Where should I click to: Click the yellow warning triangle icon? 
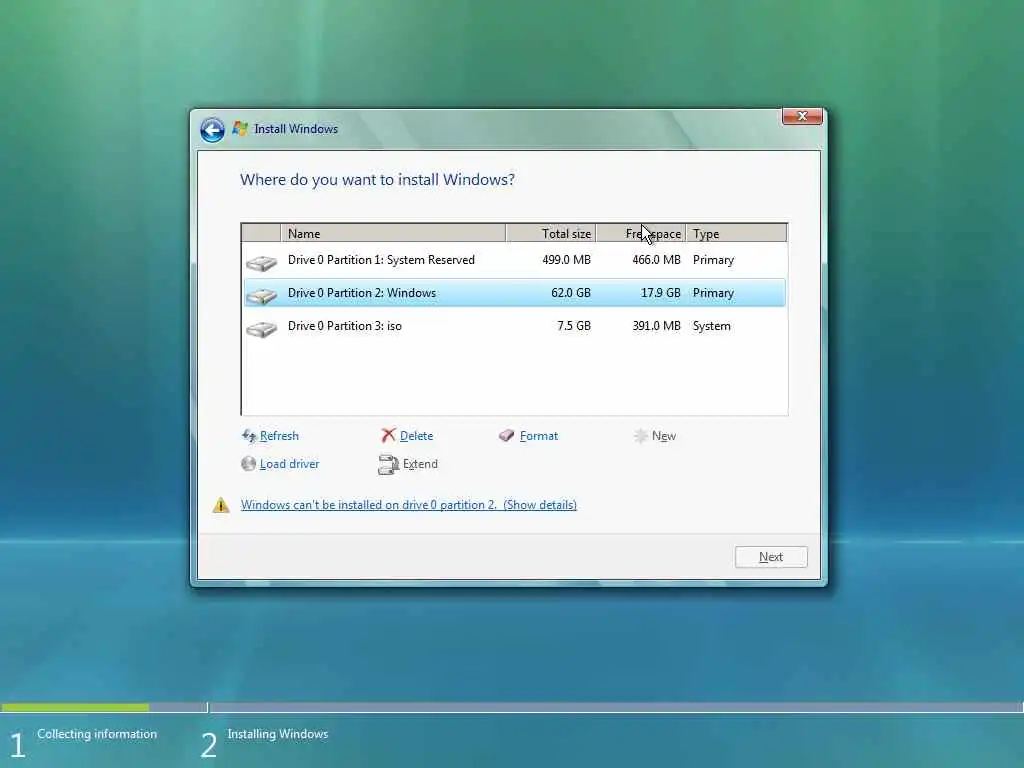pos(221,505)
